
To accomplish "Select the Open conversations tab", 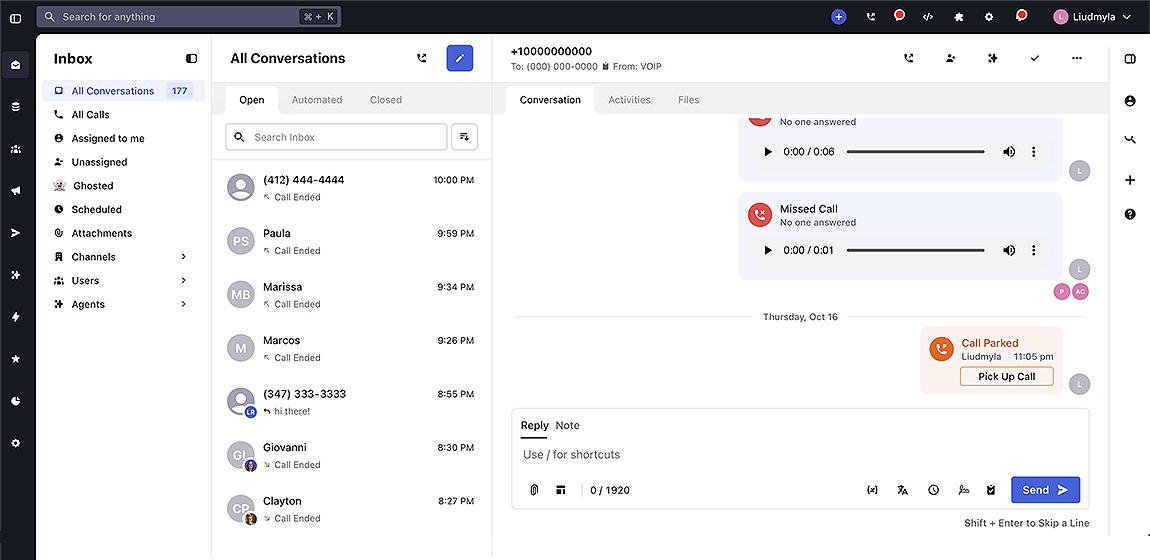I will point(252,100).
